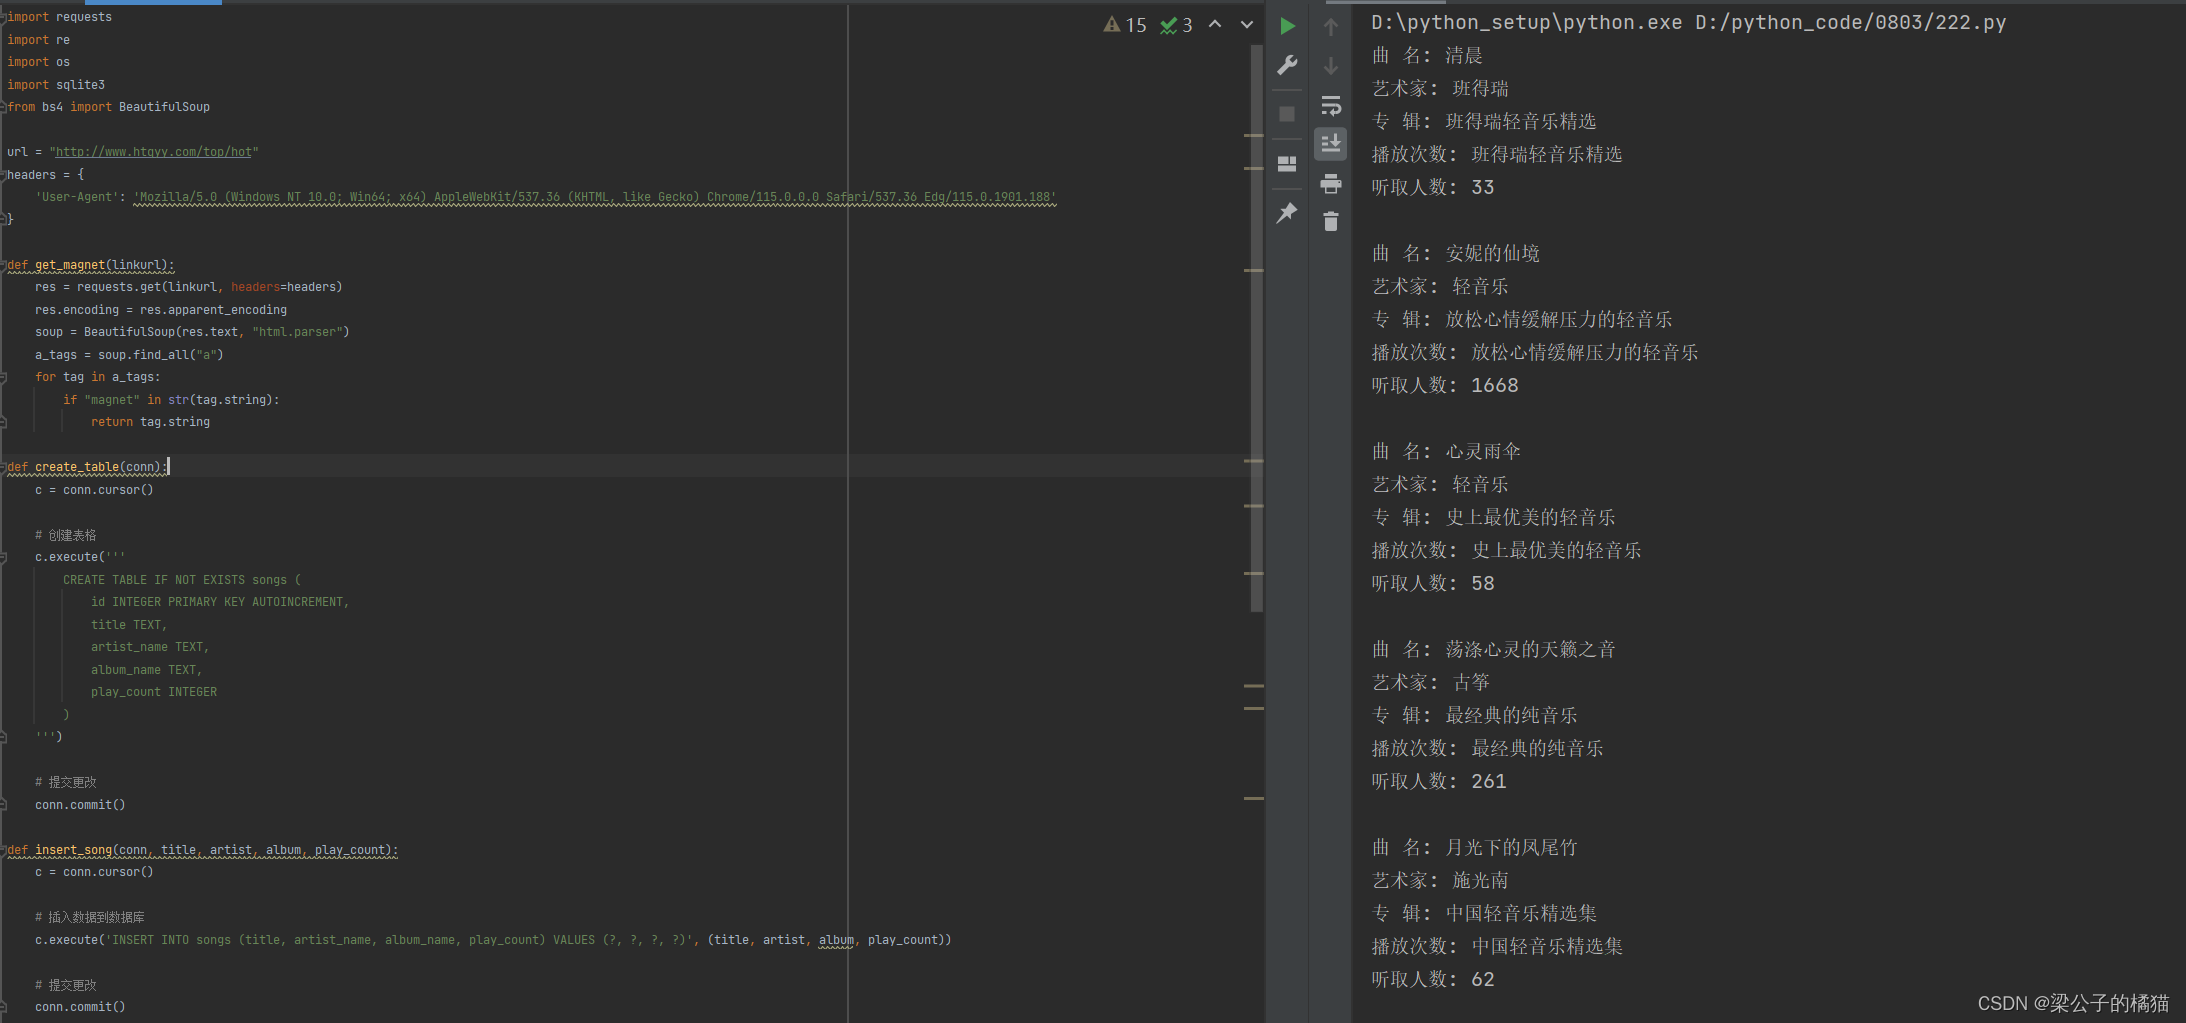This screenshot has width=2186, height=1023.
Task: Pin the run tab with the pushpin icon
Action: point(1287,213)
